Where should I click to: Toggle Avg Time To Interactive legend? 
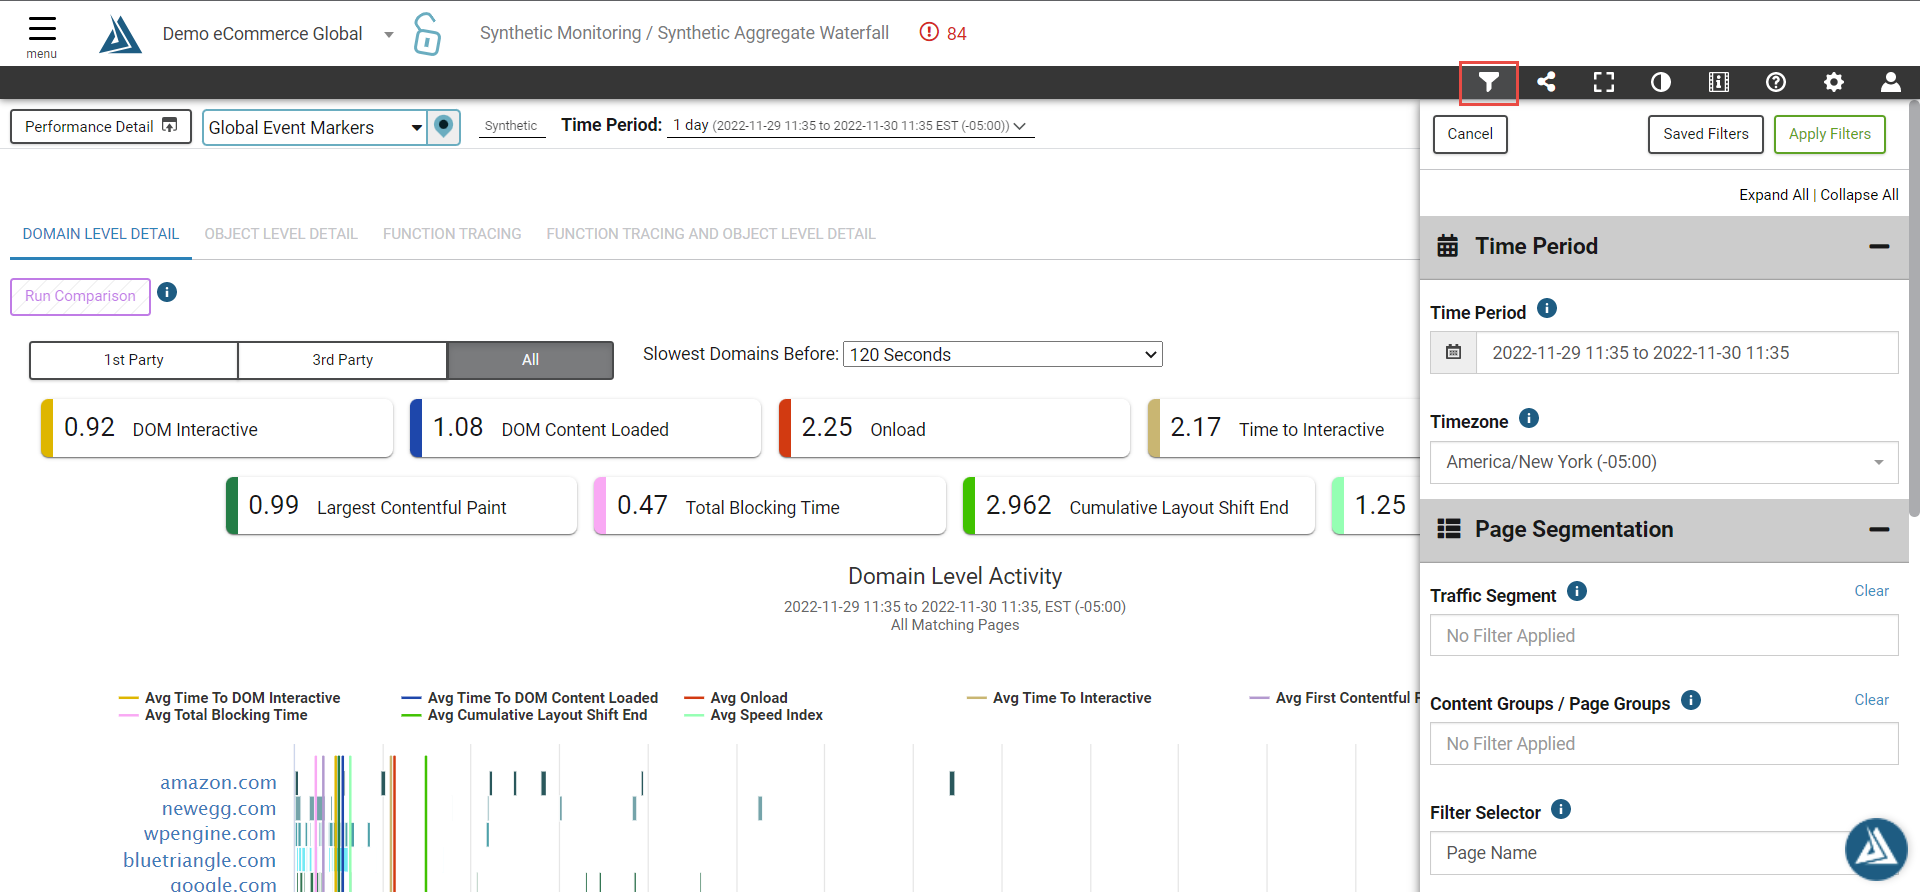click(1059, 698)
